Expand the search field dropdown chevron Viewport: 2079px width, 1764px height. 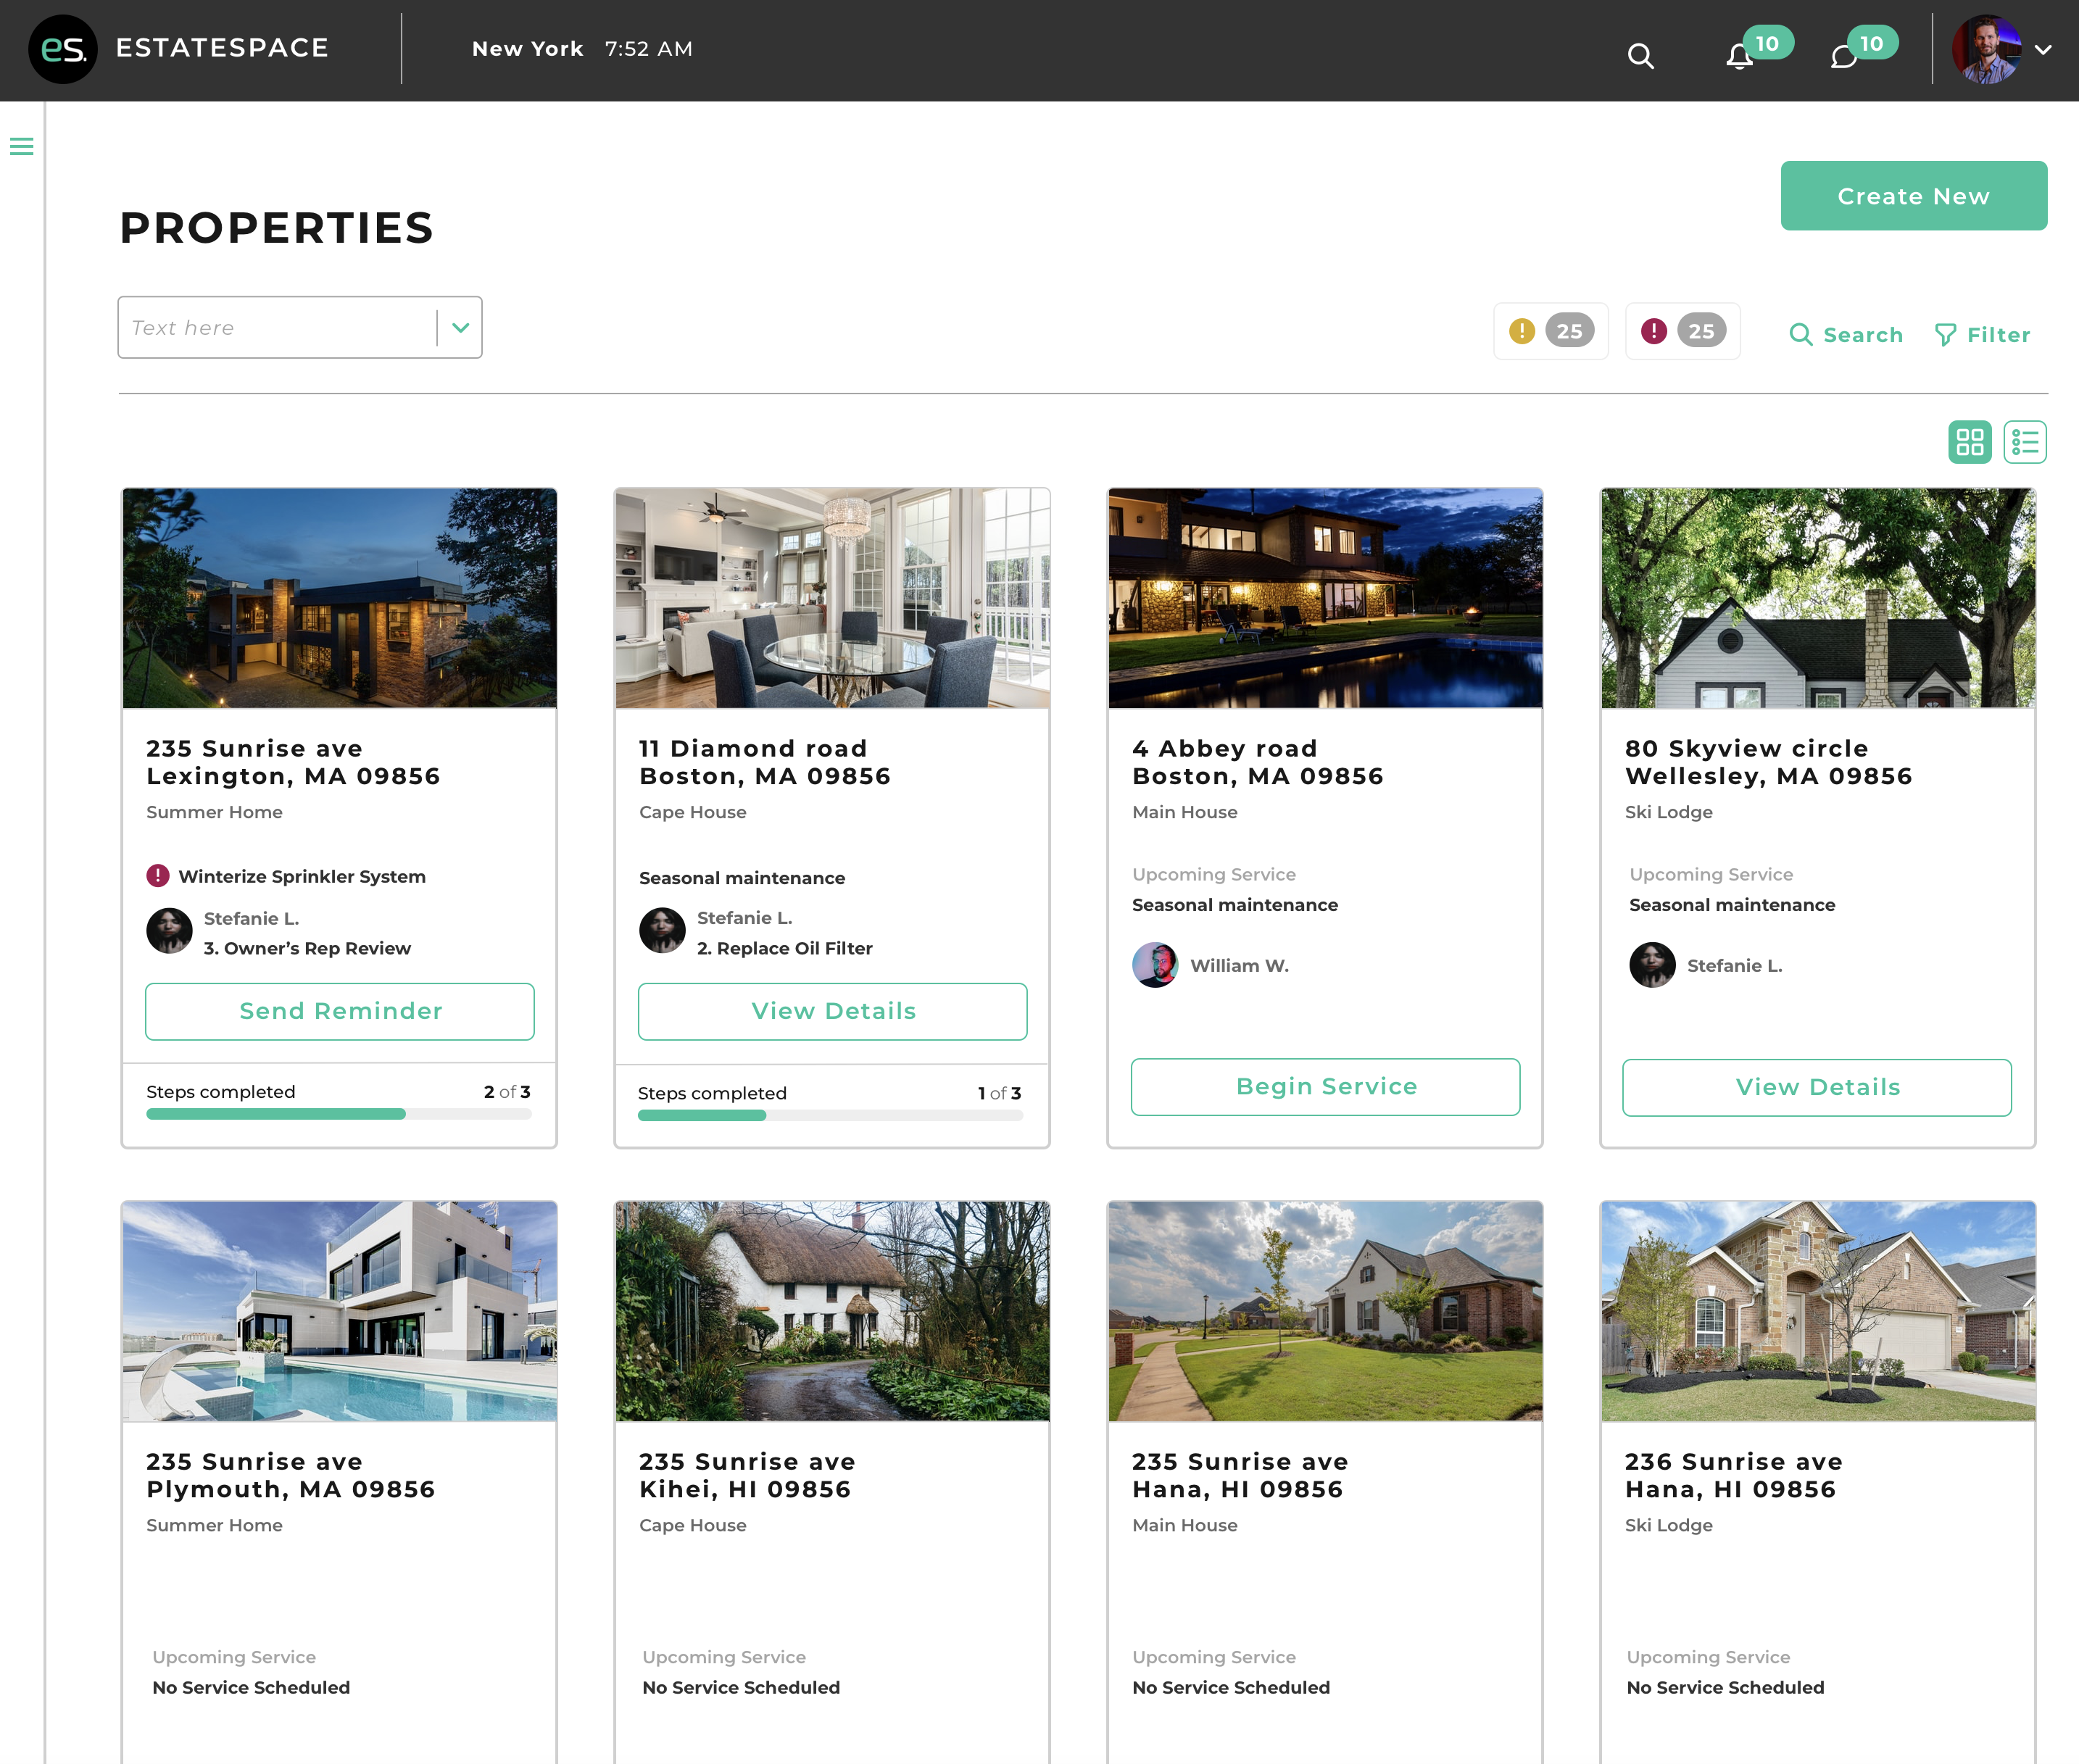pyautogui.click(x=460, y=327)
